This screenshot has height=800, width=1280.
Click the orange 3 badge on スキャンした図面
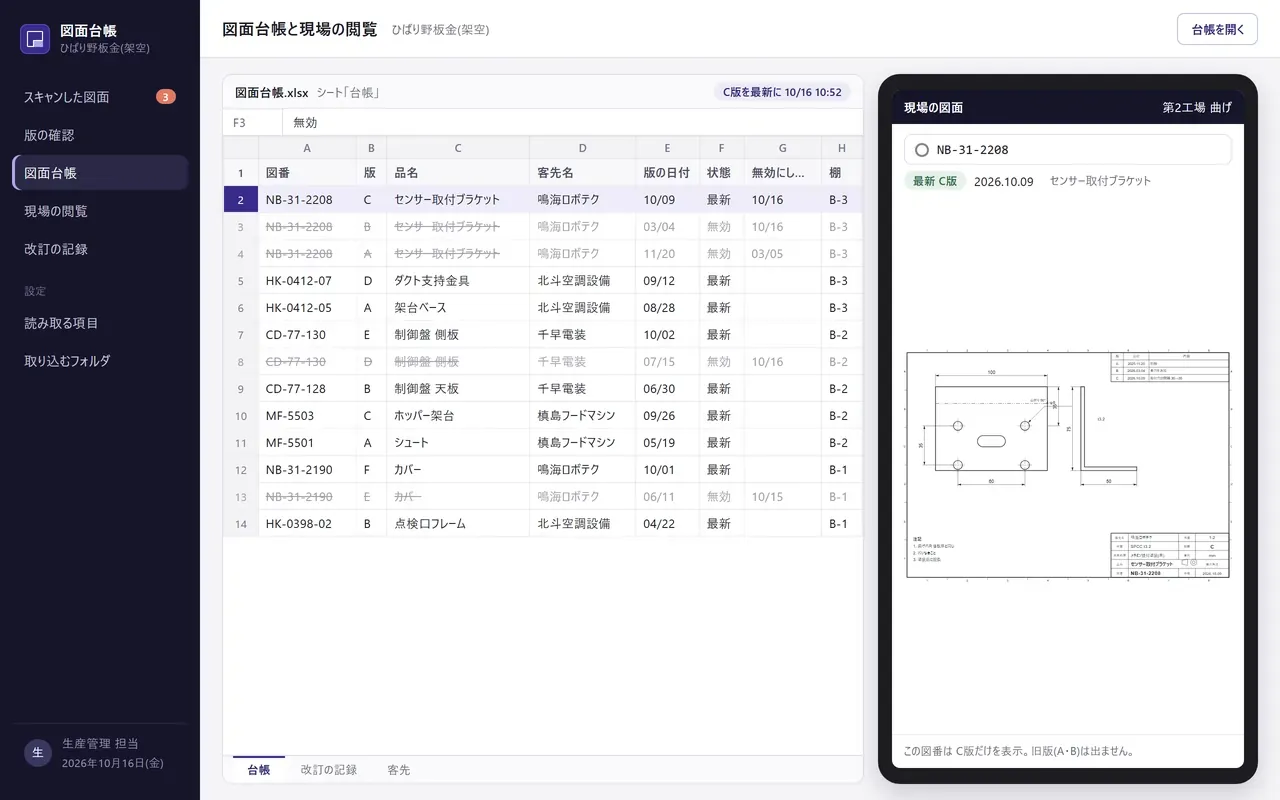click(x=166, y=97)
